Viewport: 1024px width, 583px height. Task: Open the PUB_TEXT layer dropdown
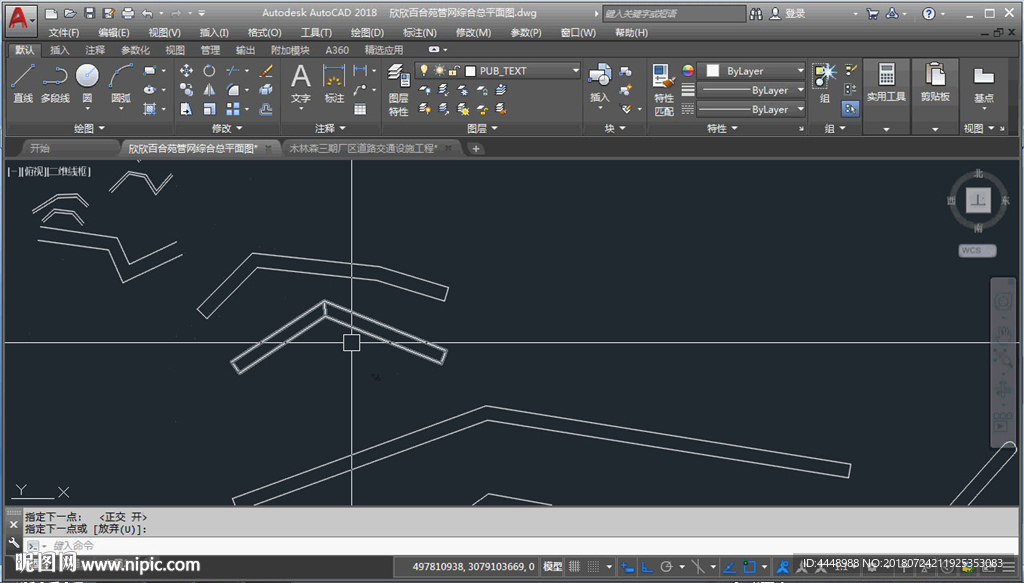498,71
